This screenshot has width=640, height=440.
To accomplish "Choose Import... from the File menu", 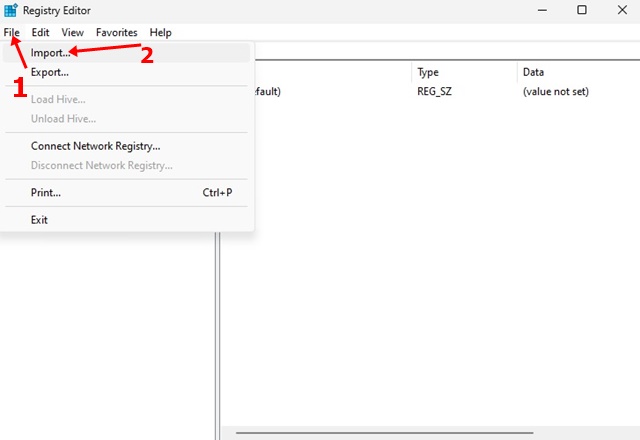I will click(x=50, y=53).
